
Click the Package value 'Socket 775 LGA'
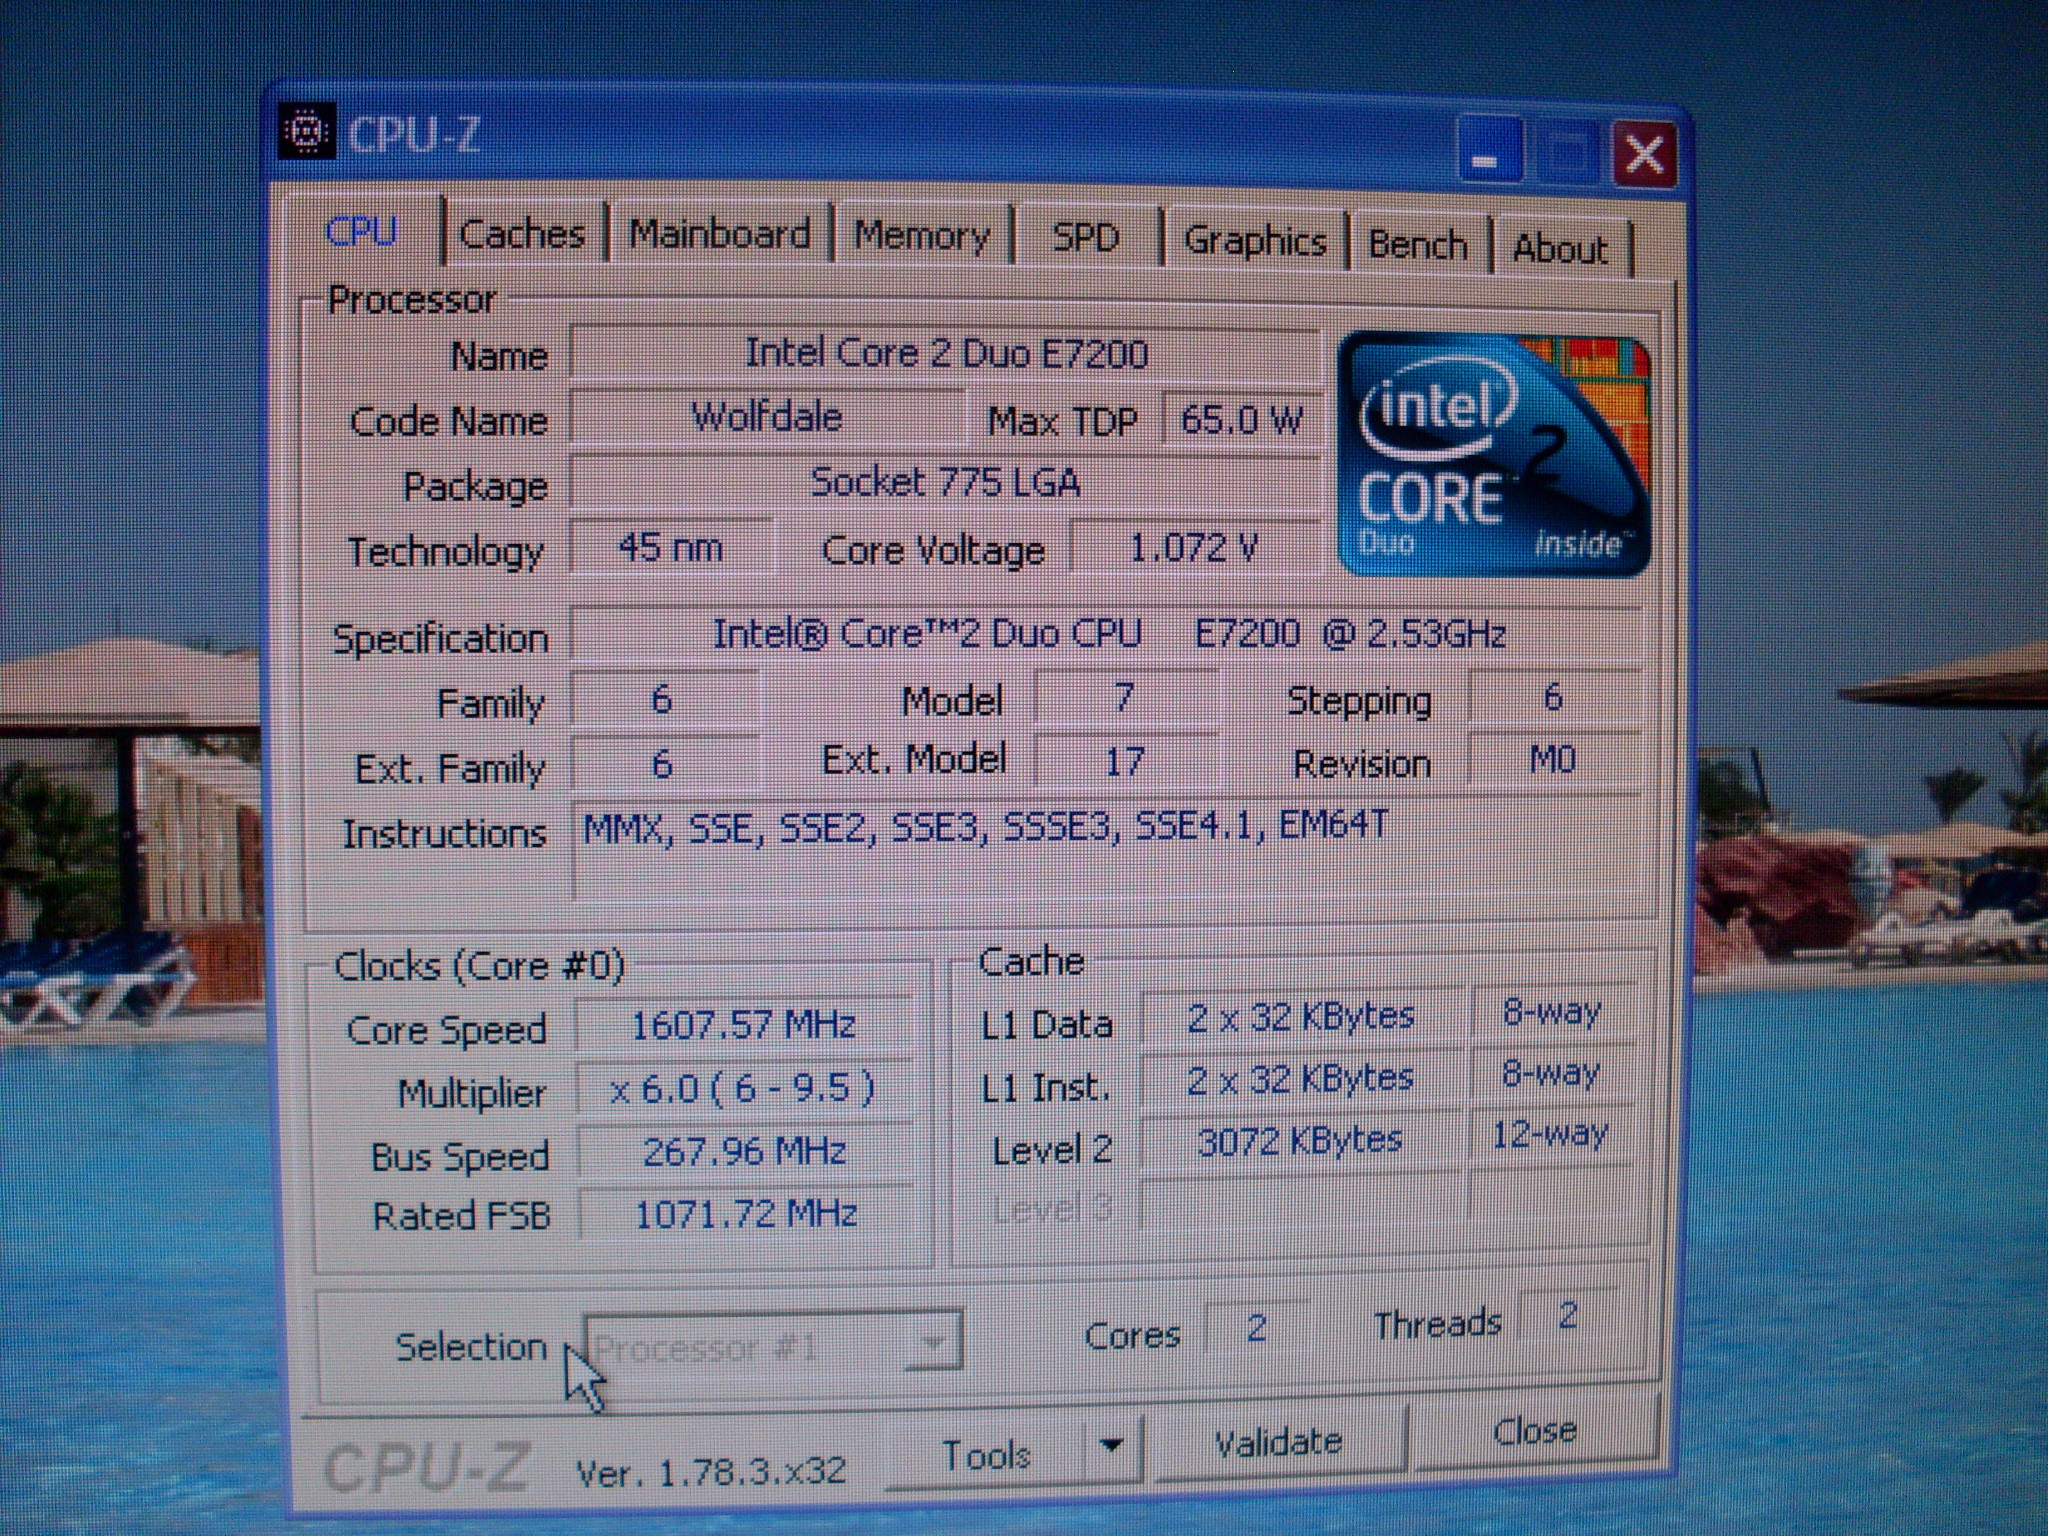pos(945,483)
